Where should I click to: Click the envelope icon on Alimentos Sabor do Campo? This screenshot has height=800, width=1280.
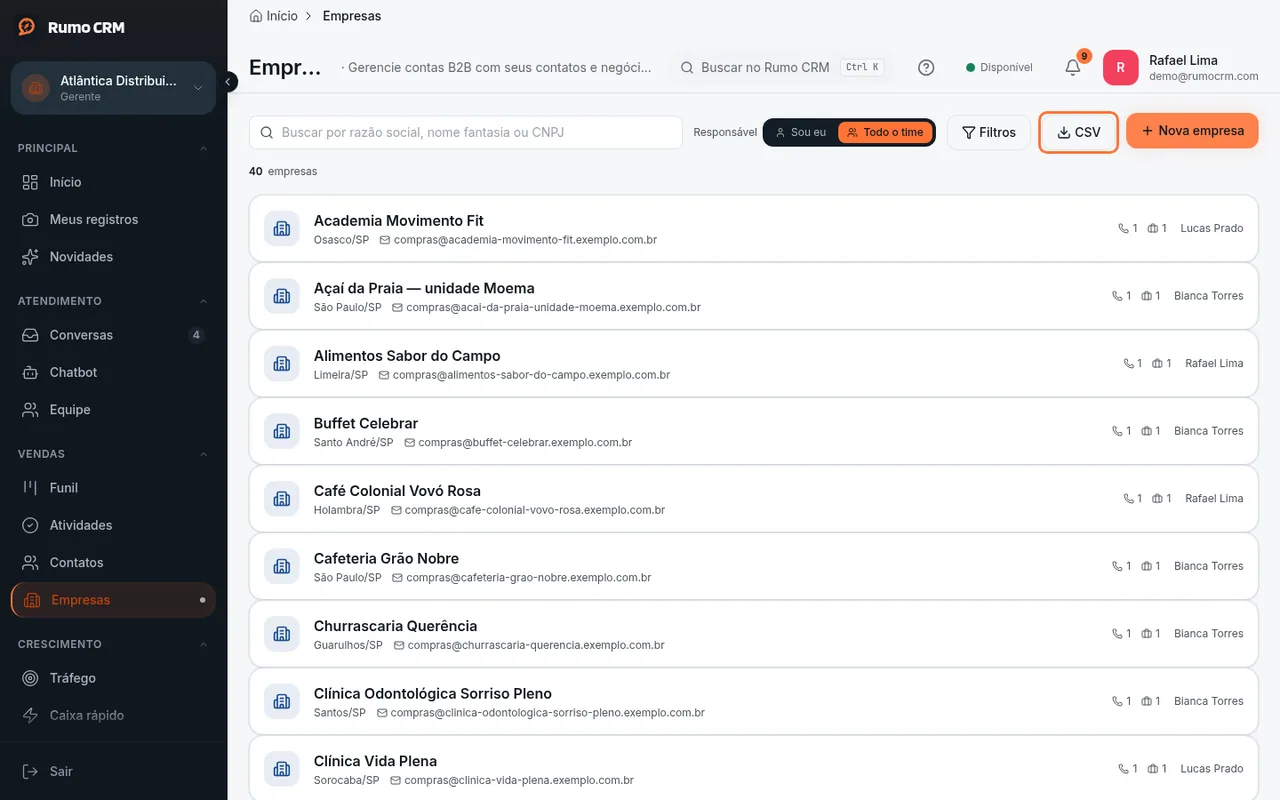384,375
